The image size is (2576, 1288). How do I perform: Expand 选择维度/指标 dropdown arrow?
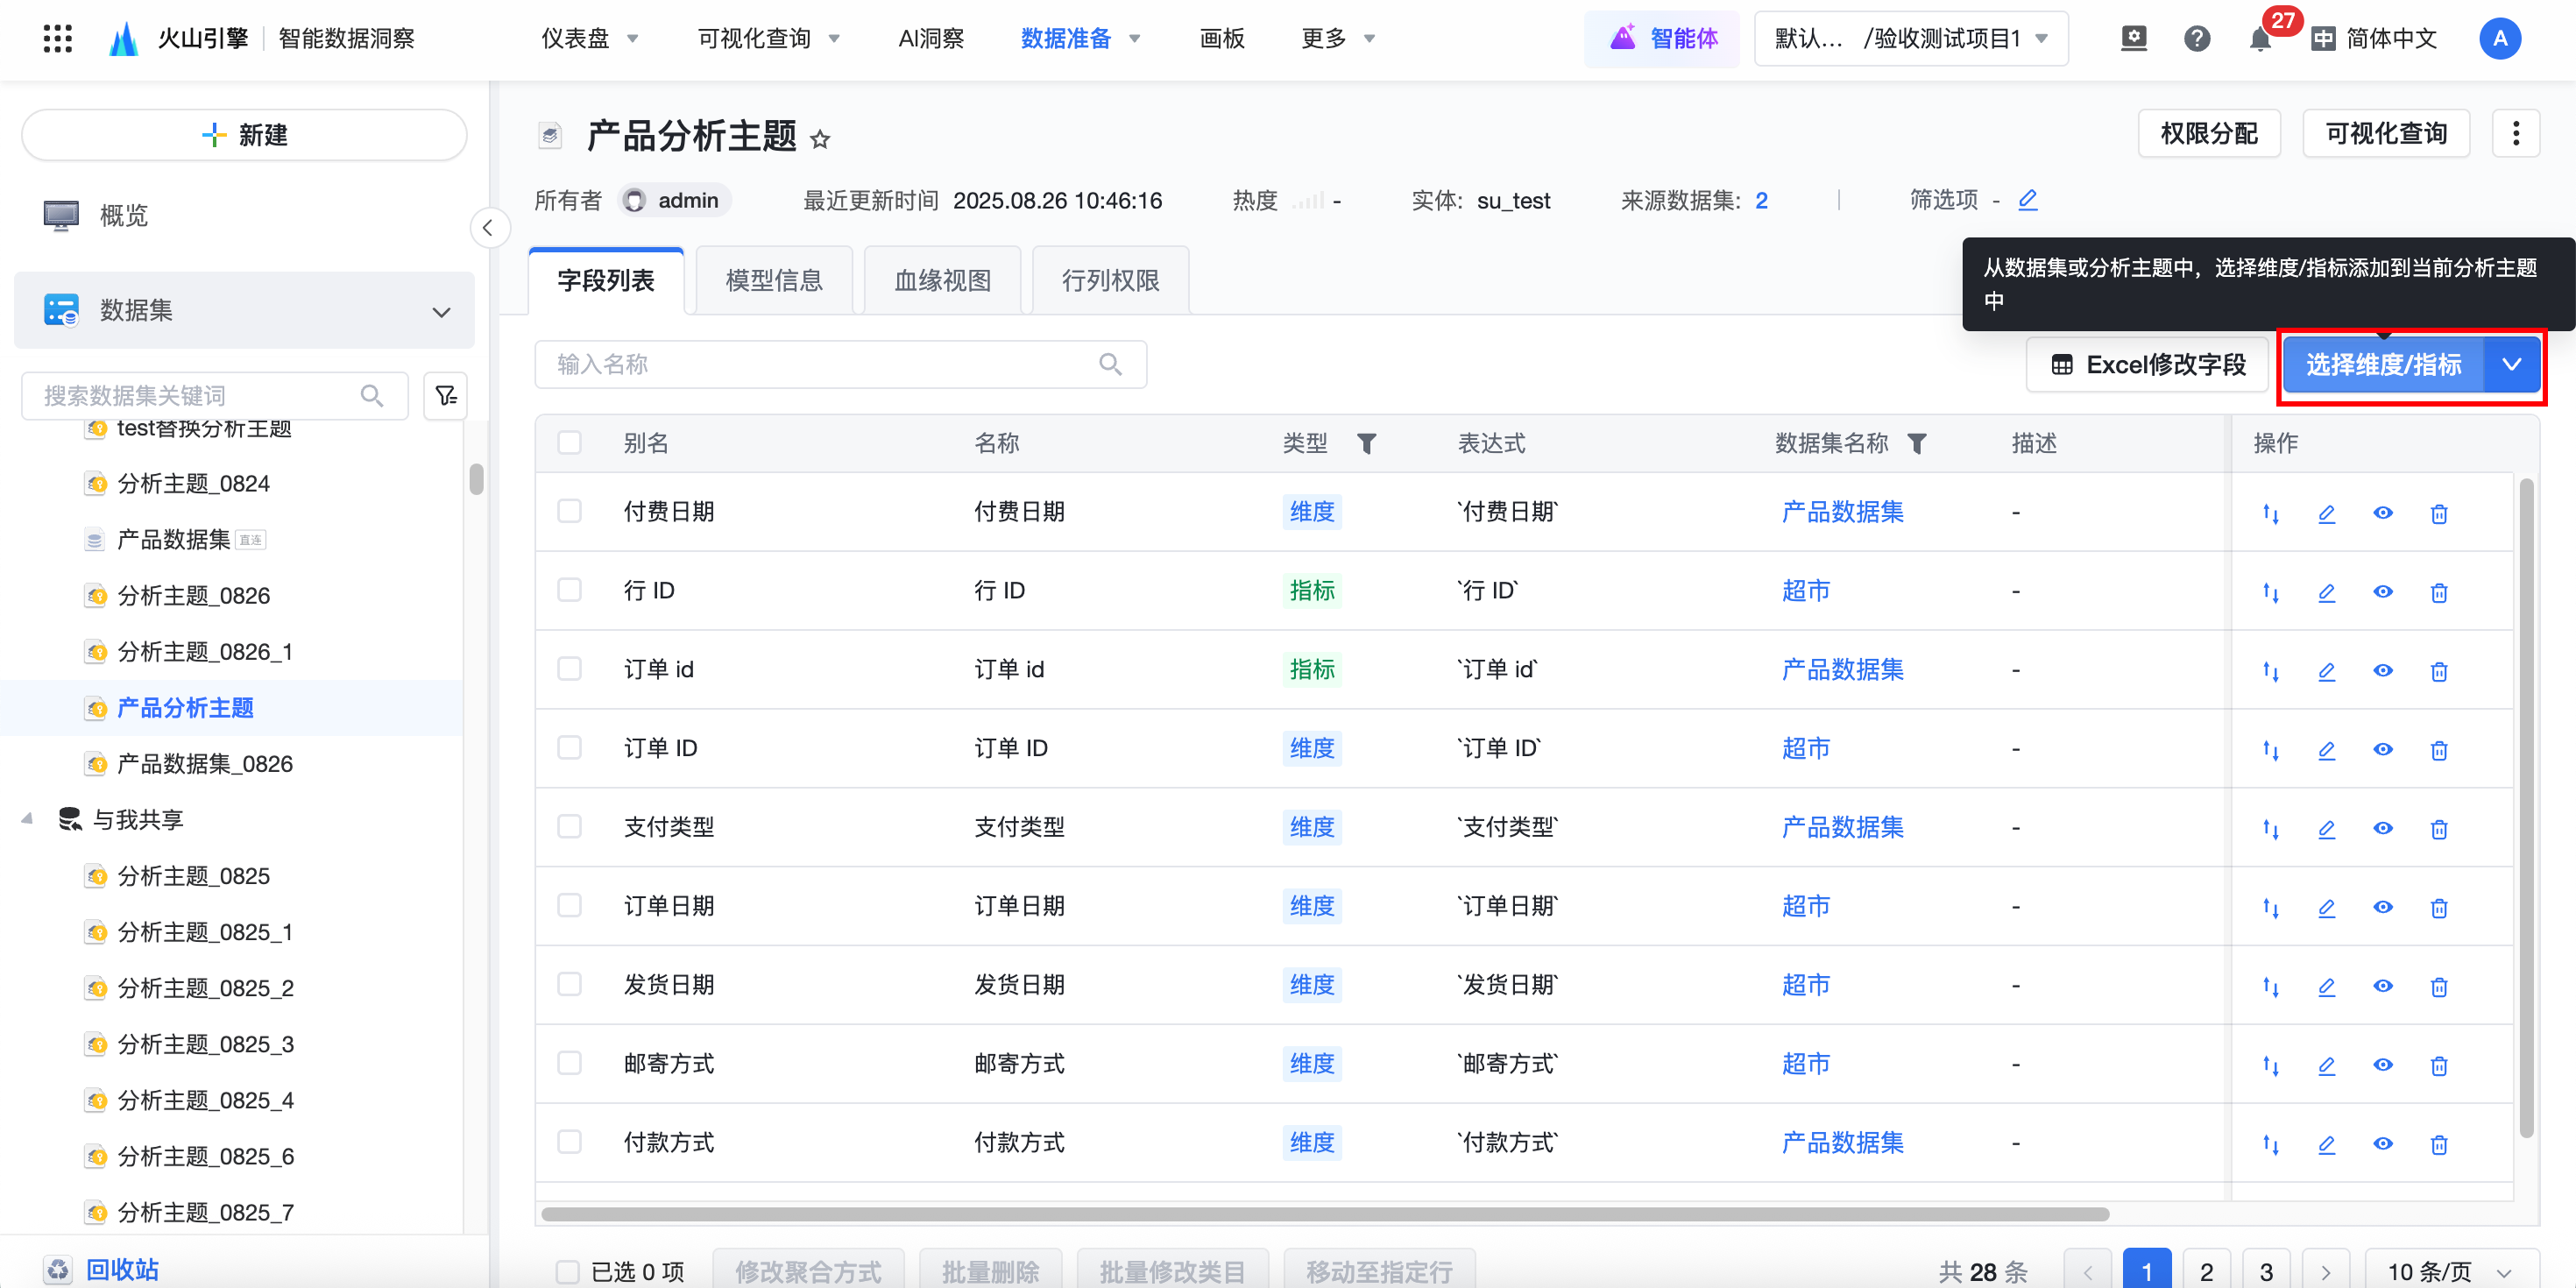pyautogui.click(x=2511, y=365)
